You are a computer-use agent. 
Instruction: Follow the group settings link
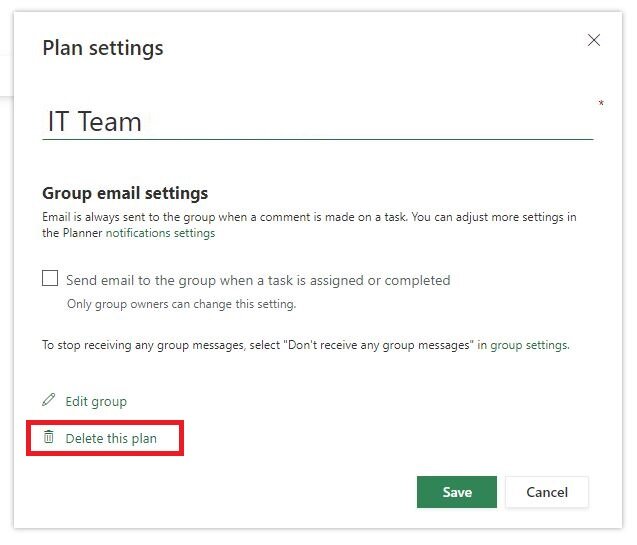(530, 345)
